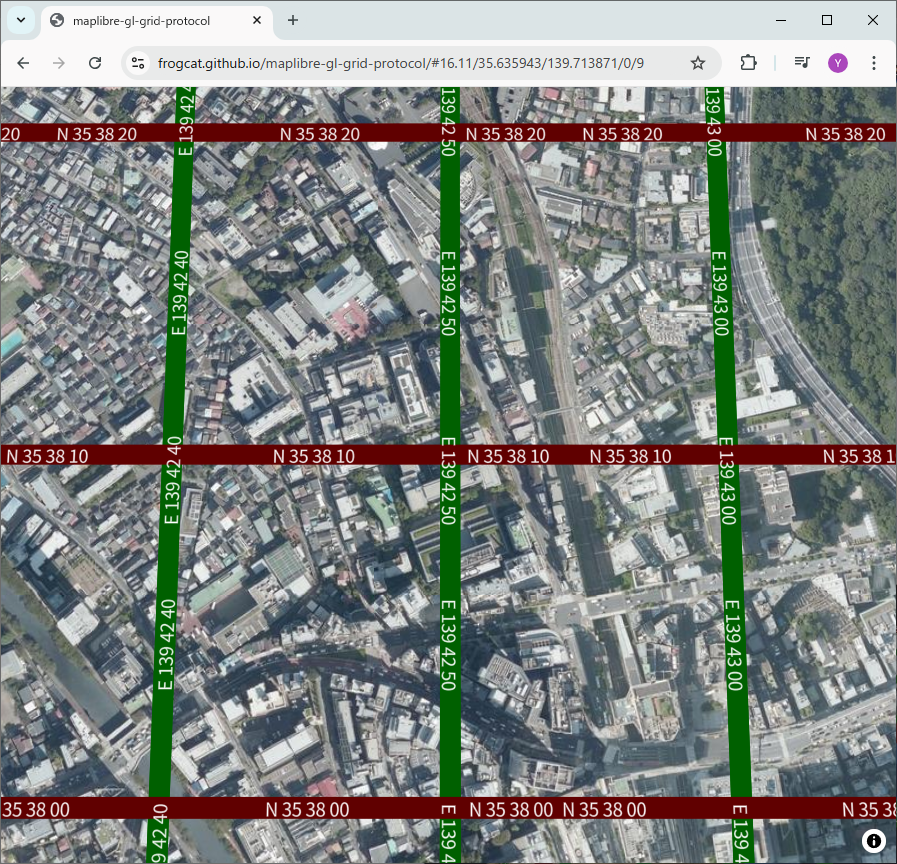
Task: Open the Y profile avatar
Action: [x=838, y=63]
